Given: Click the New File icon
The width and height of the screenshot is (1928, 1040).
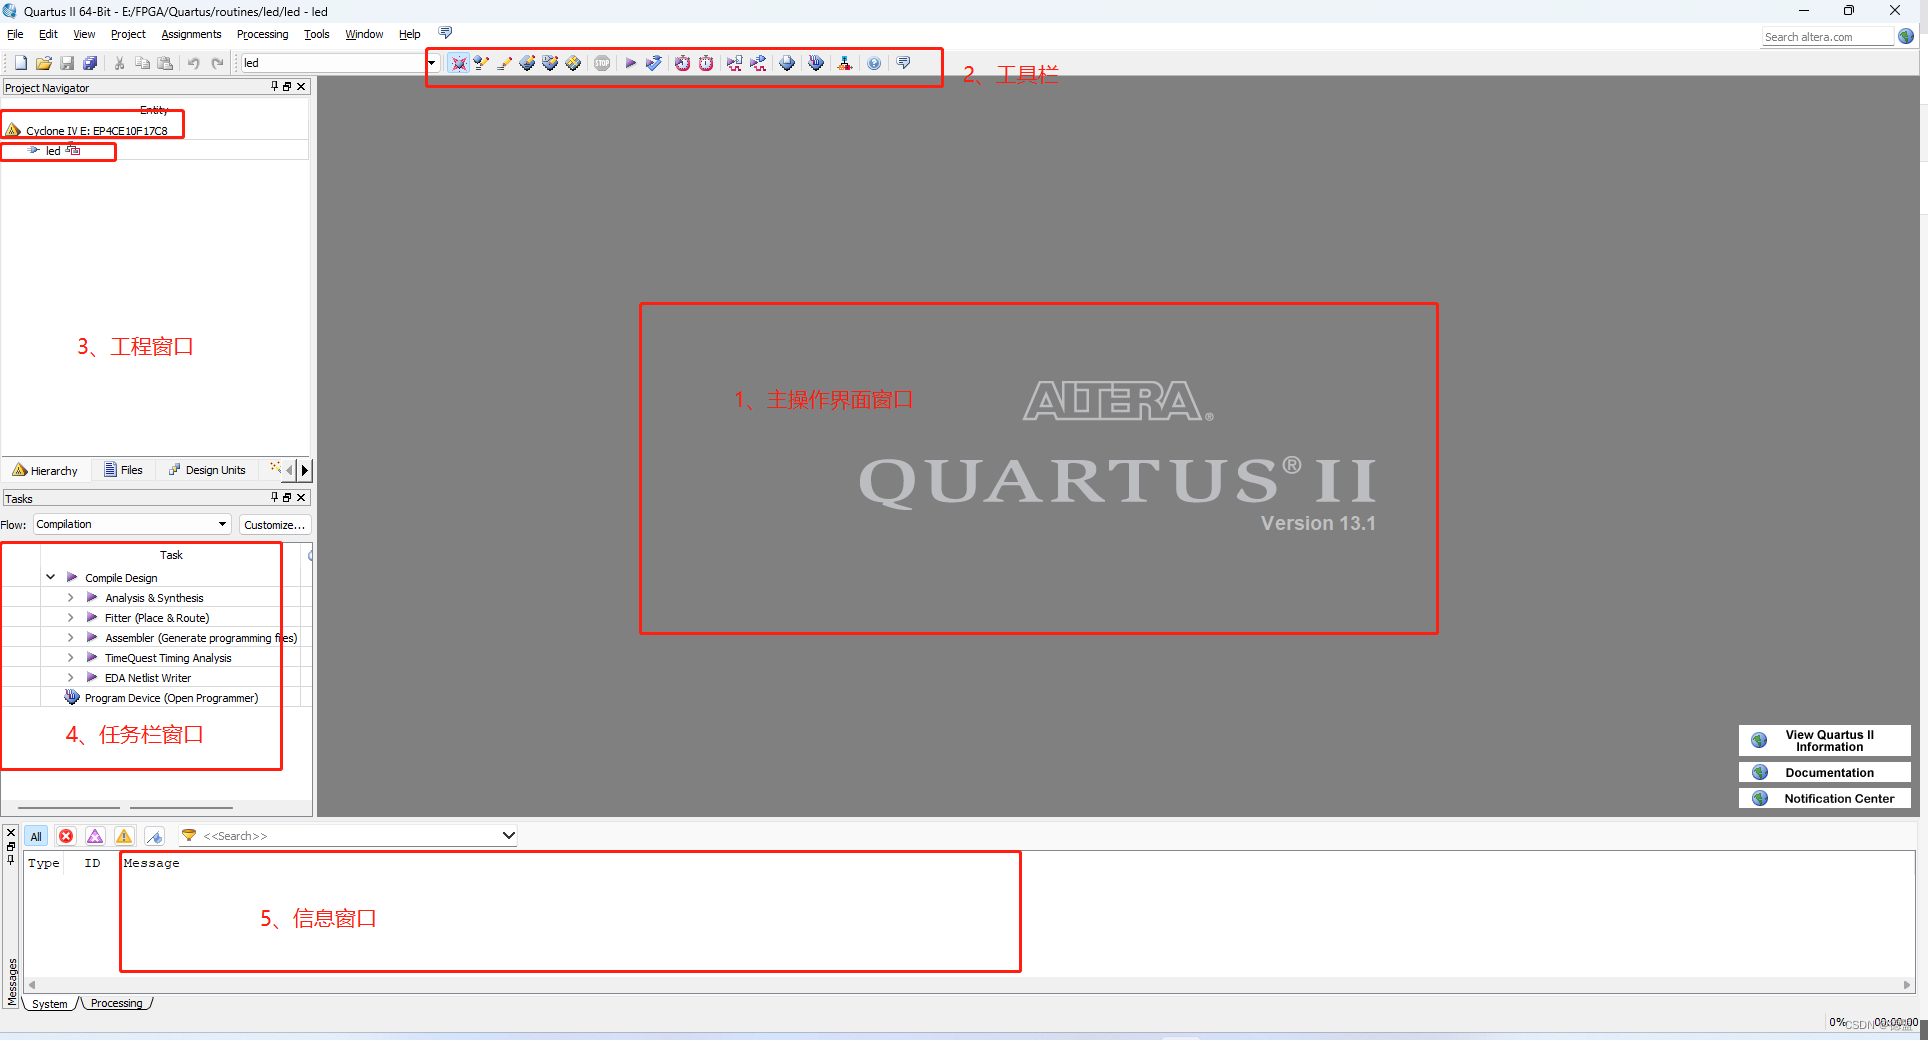Looking at the screenshot, I should pos(20,63).
